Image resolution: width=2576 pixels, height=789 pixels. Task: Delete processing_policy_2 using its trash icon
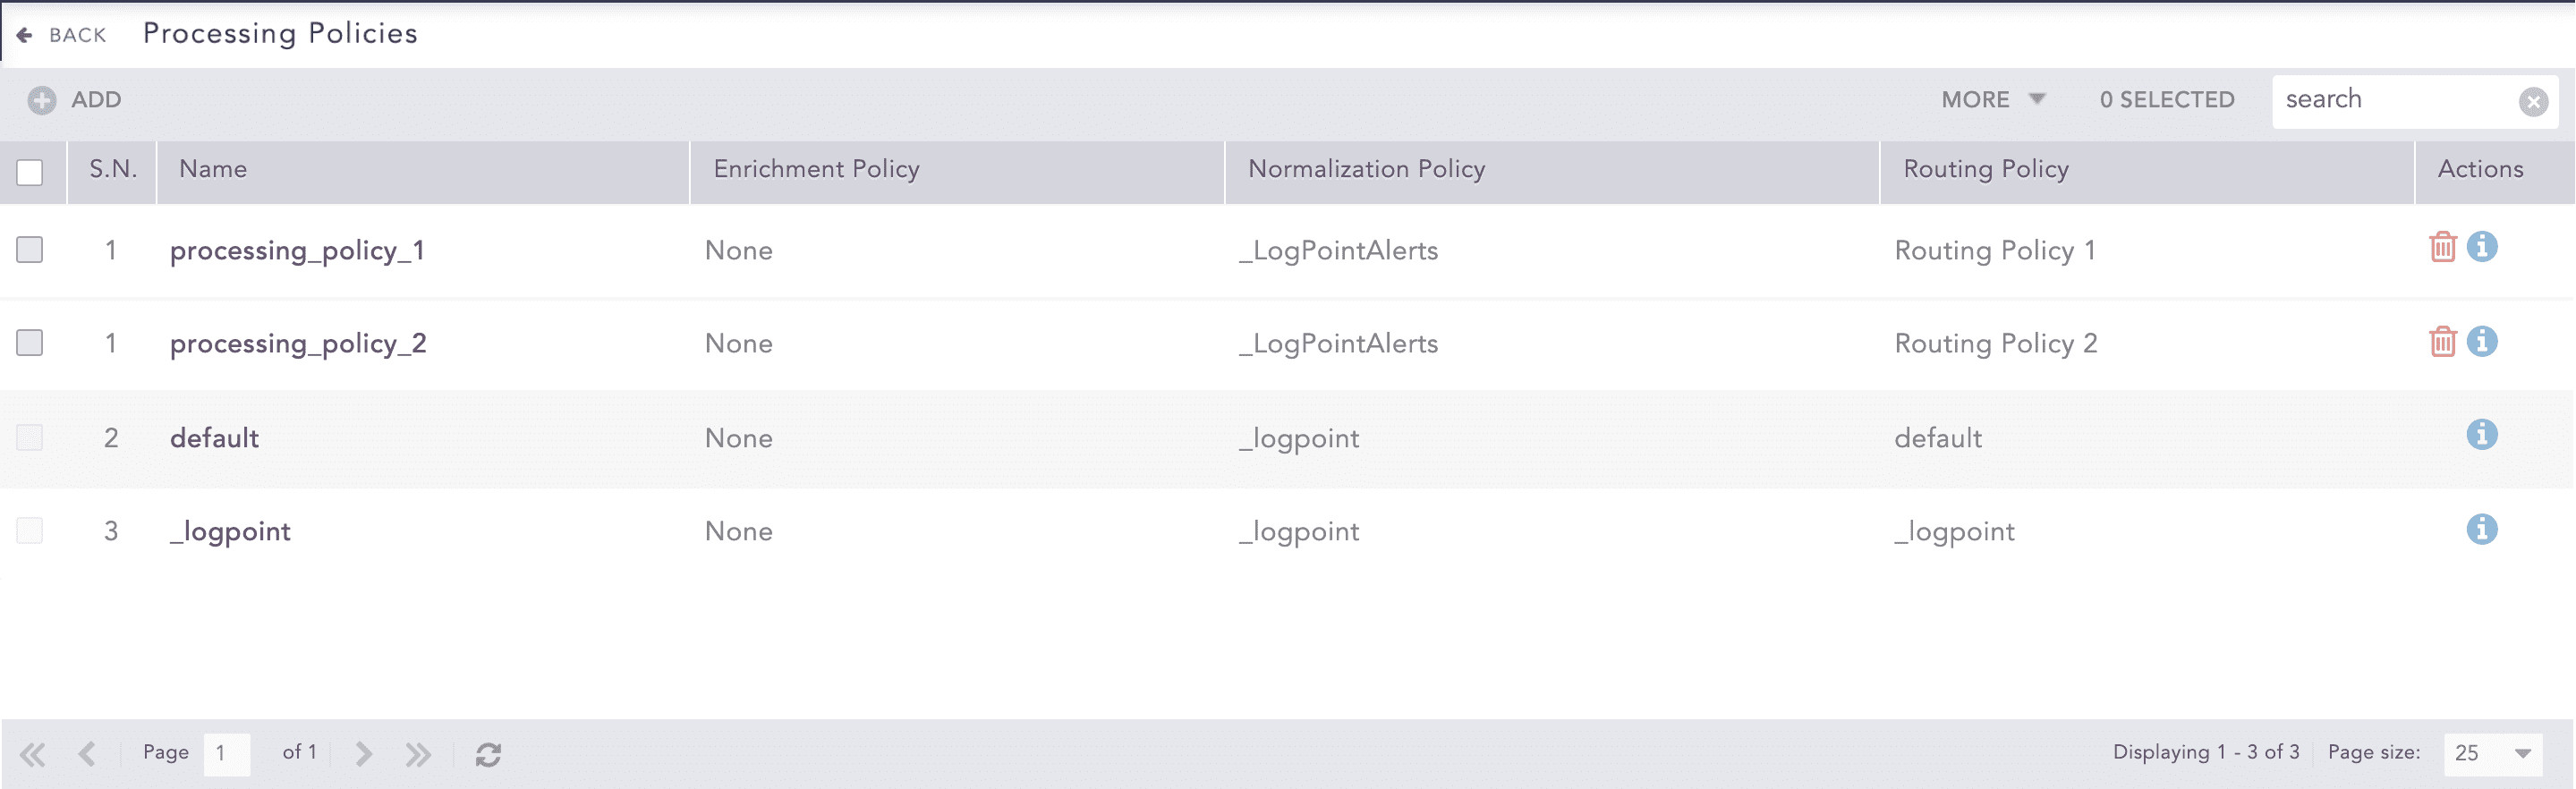[2443, 340]
